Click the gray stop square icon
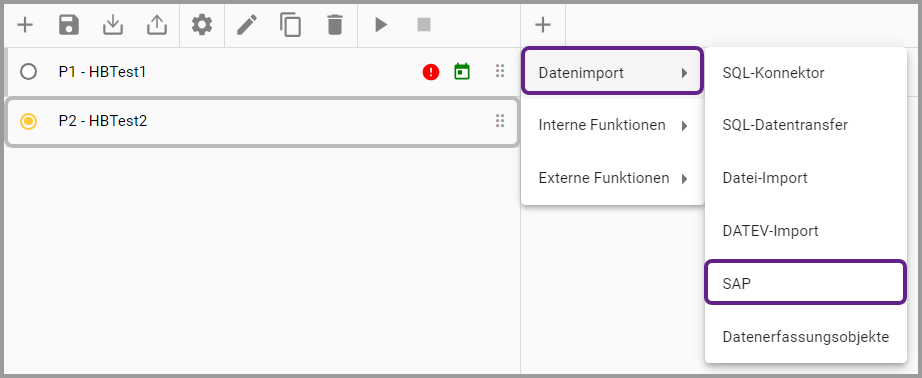This screenshot has height=378, width=922. coord(424,25)
